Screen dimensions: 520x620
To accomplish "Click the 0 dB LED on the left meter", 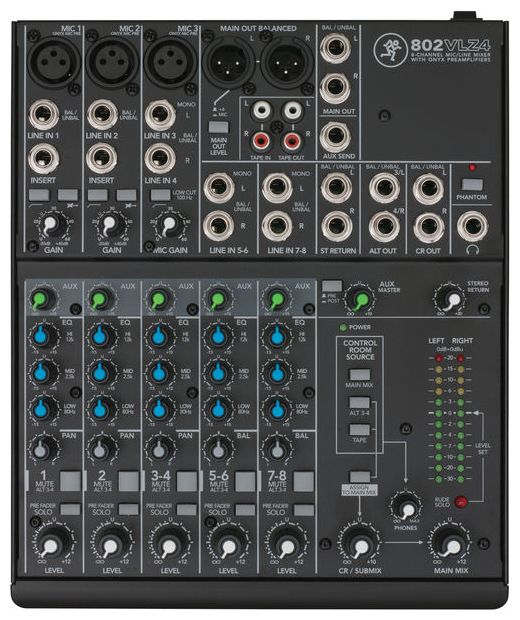I will 439,413.
